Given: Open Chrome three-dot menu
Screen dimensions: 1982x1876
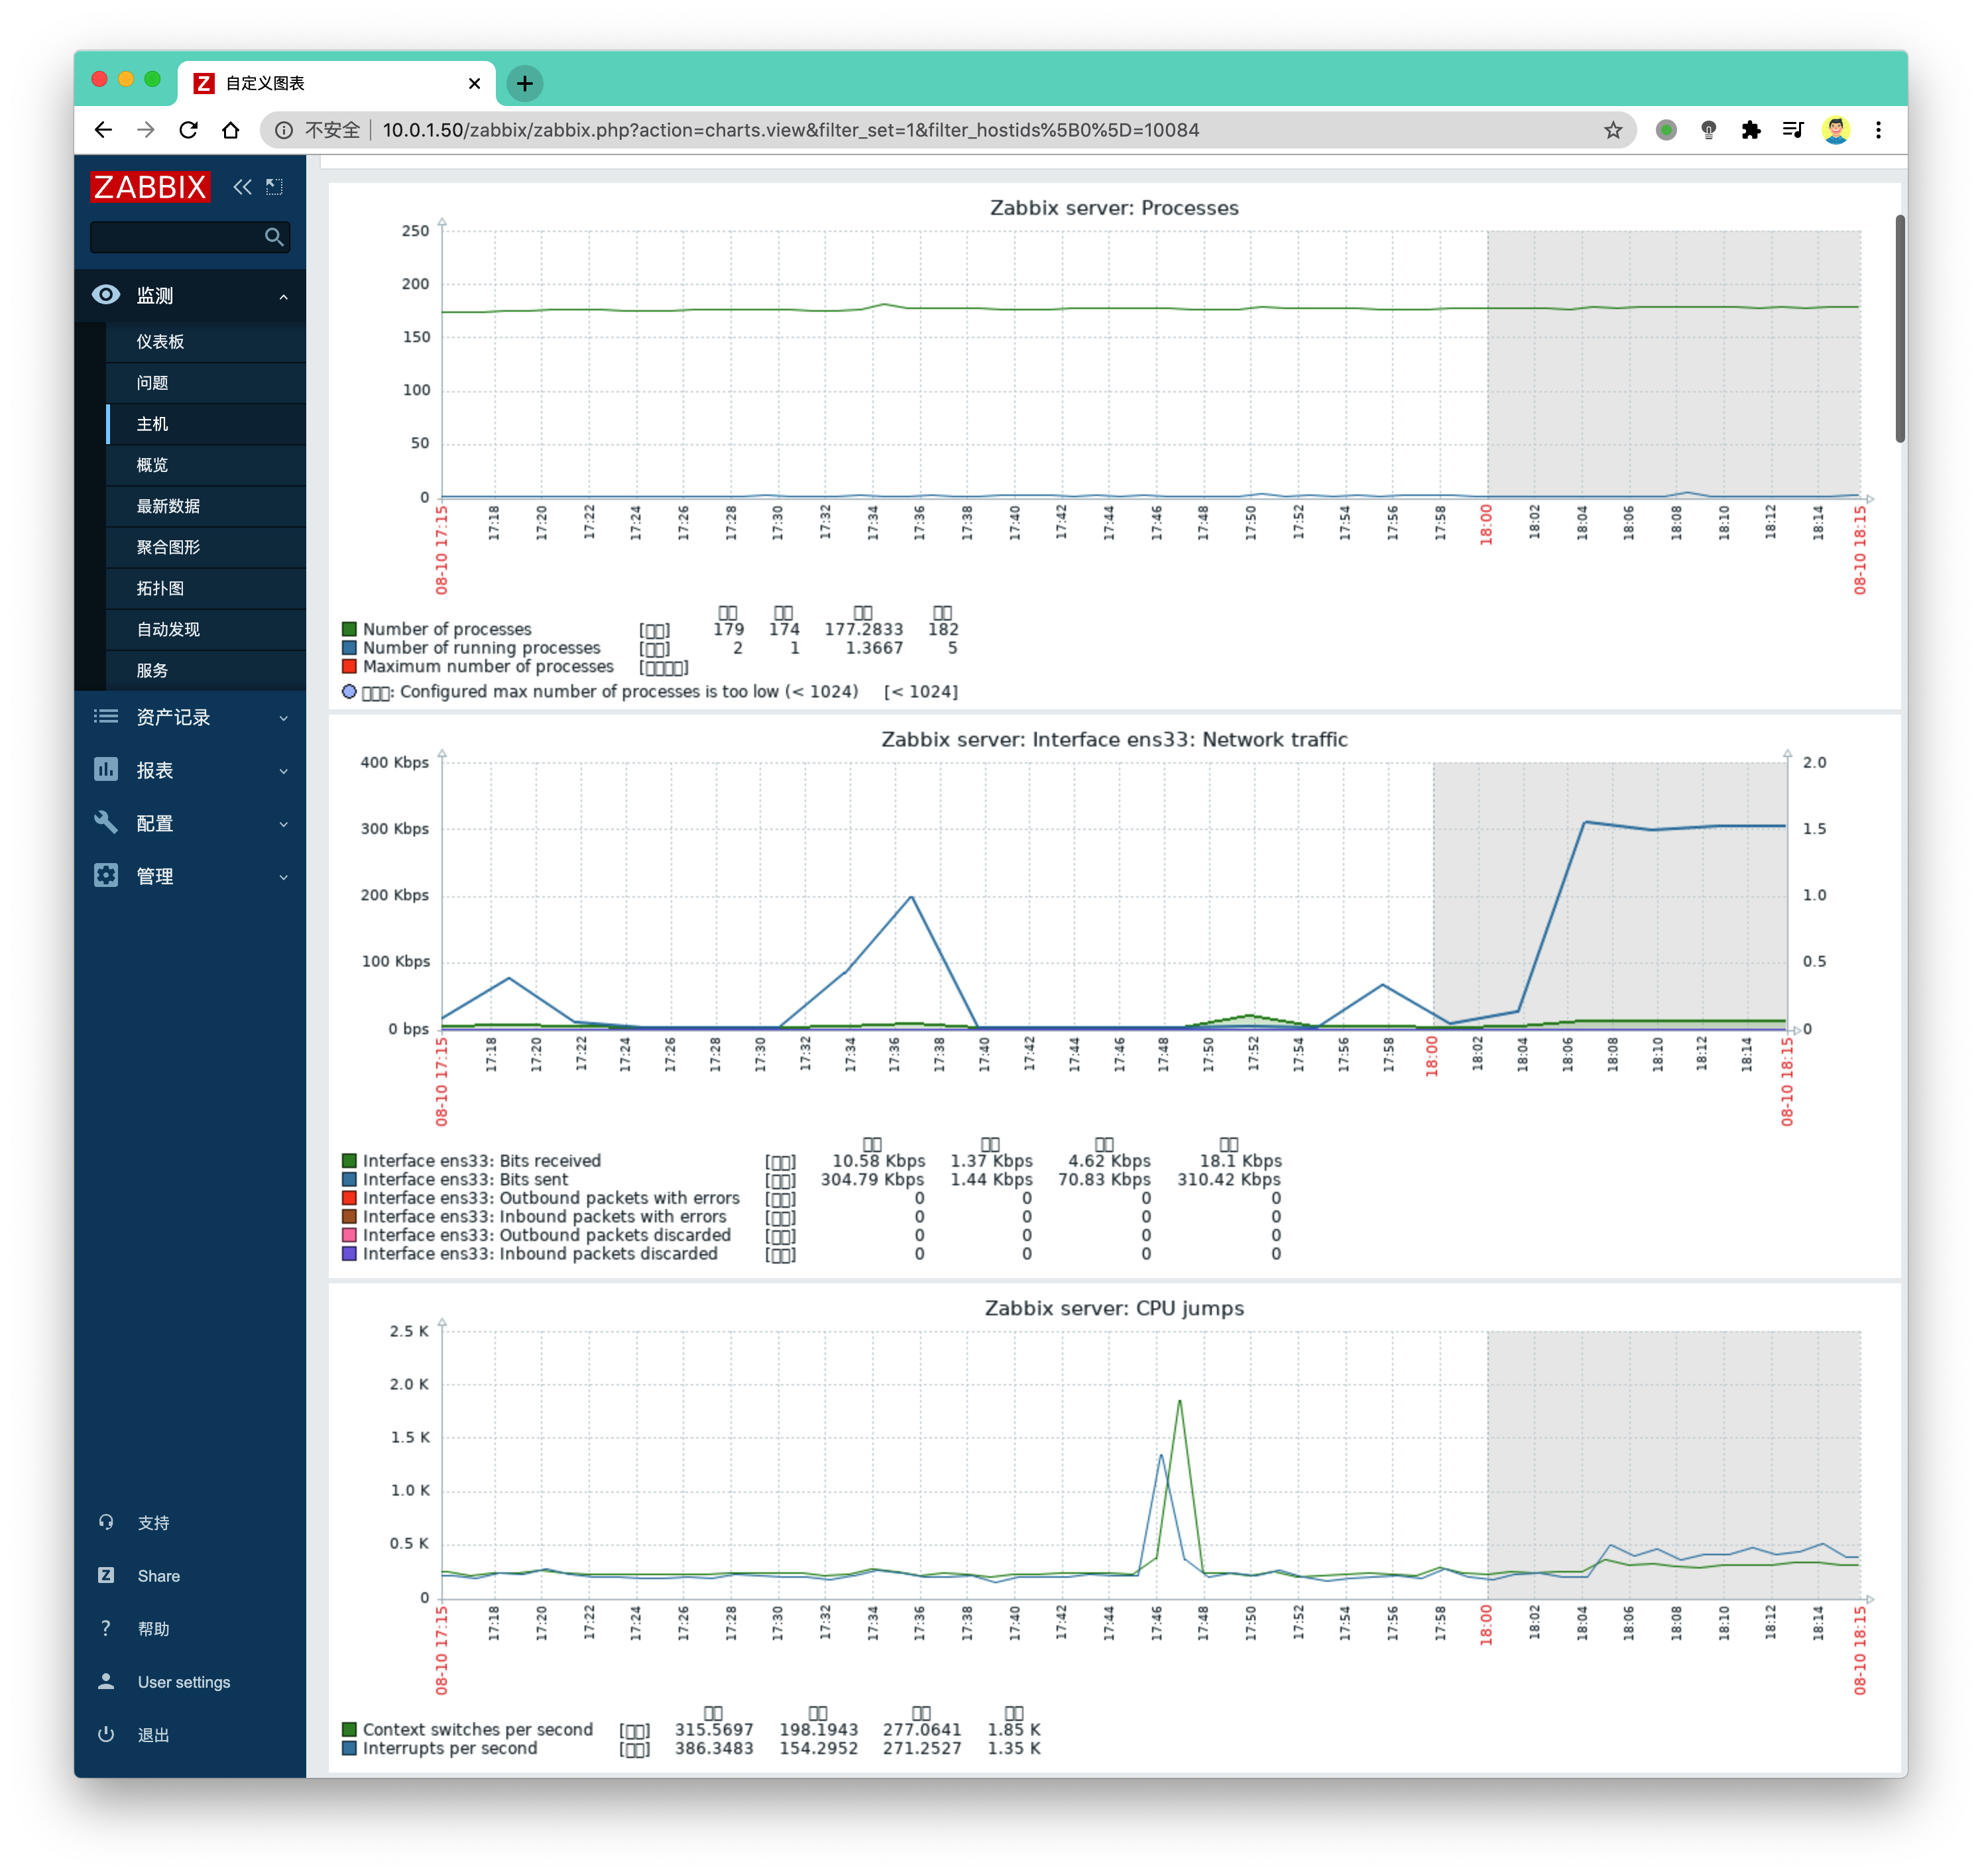Looking at the screenshot, I should (x=1878, y=130).
